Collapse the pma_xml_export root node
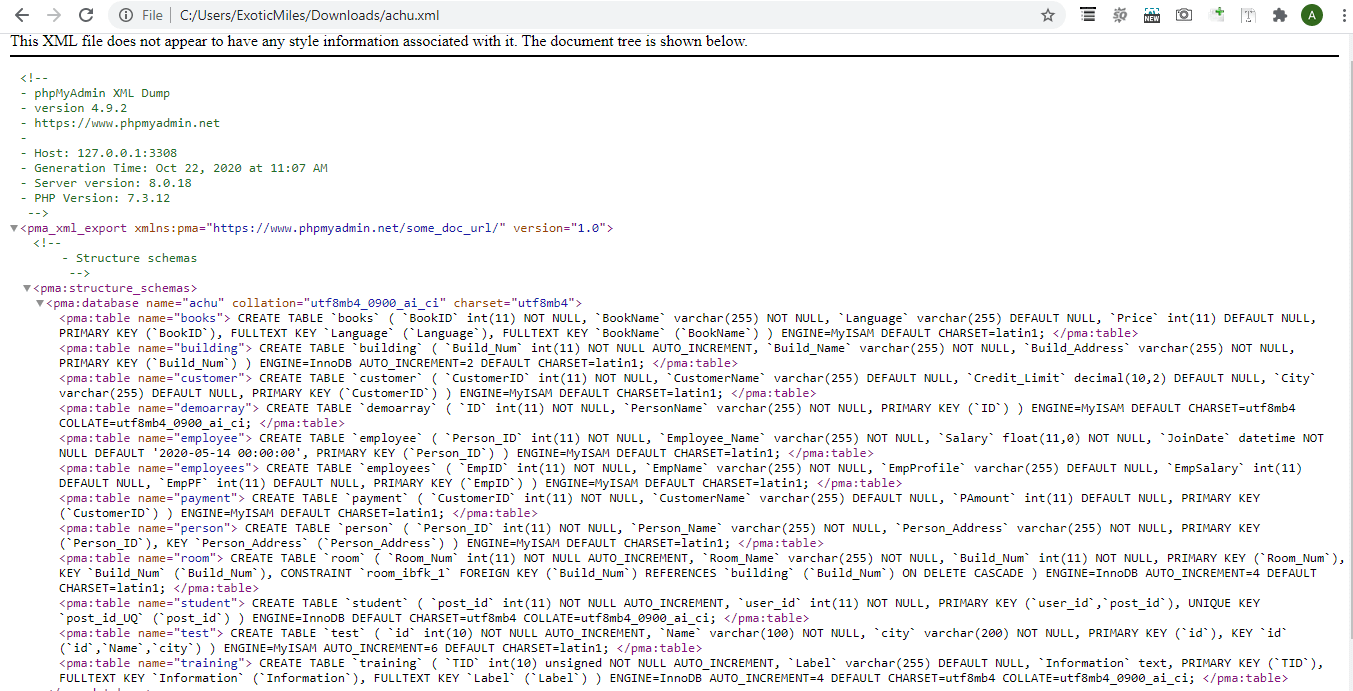Screen dimensions: 1353x691 tap(14, 229)
